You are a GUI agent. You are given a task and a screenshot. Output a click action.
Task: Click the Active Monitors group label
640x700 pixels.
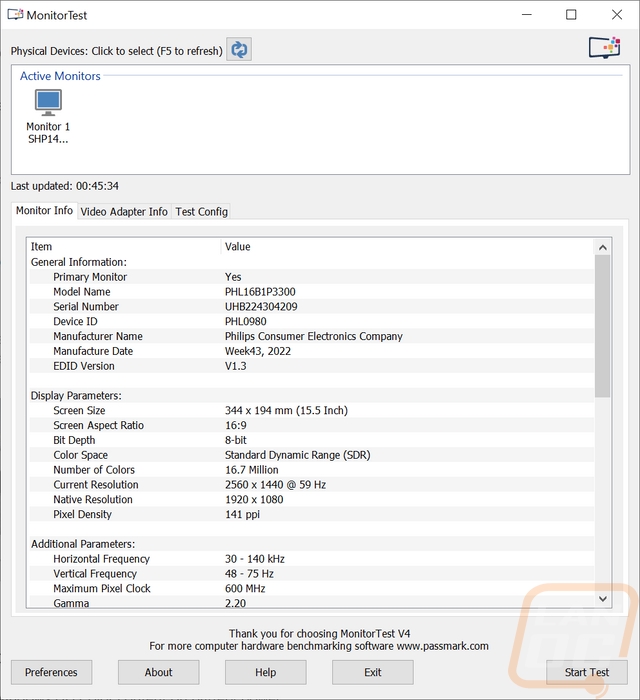pyautogui.click(x=60, y=76)
